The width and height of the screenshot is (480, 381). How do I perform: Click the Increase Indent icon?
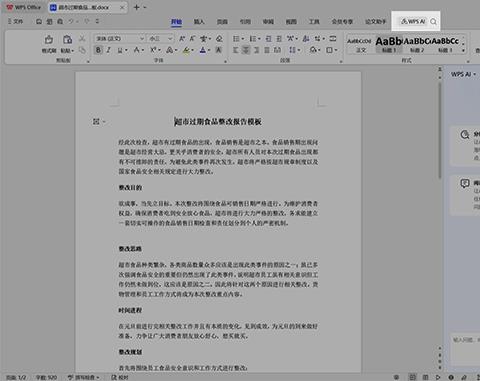(x=279, y=39)
